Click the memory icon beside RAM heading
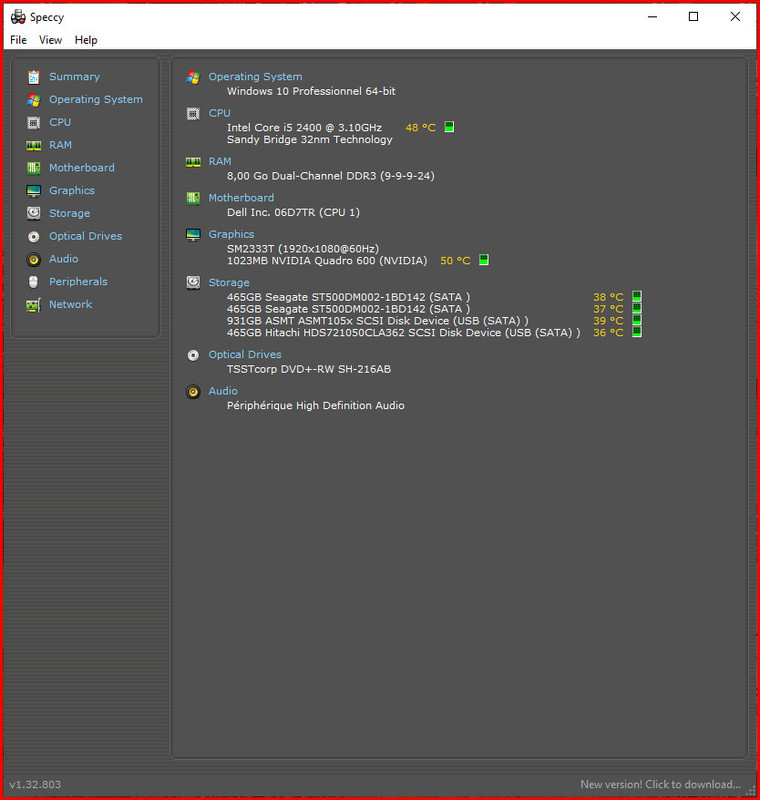The image size is (760, 800). (x=193, y=162)
